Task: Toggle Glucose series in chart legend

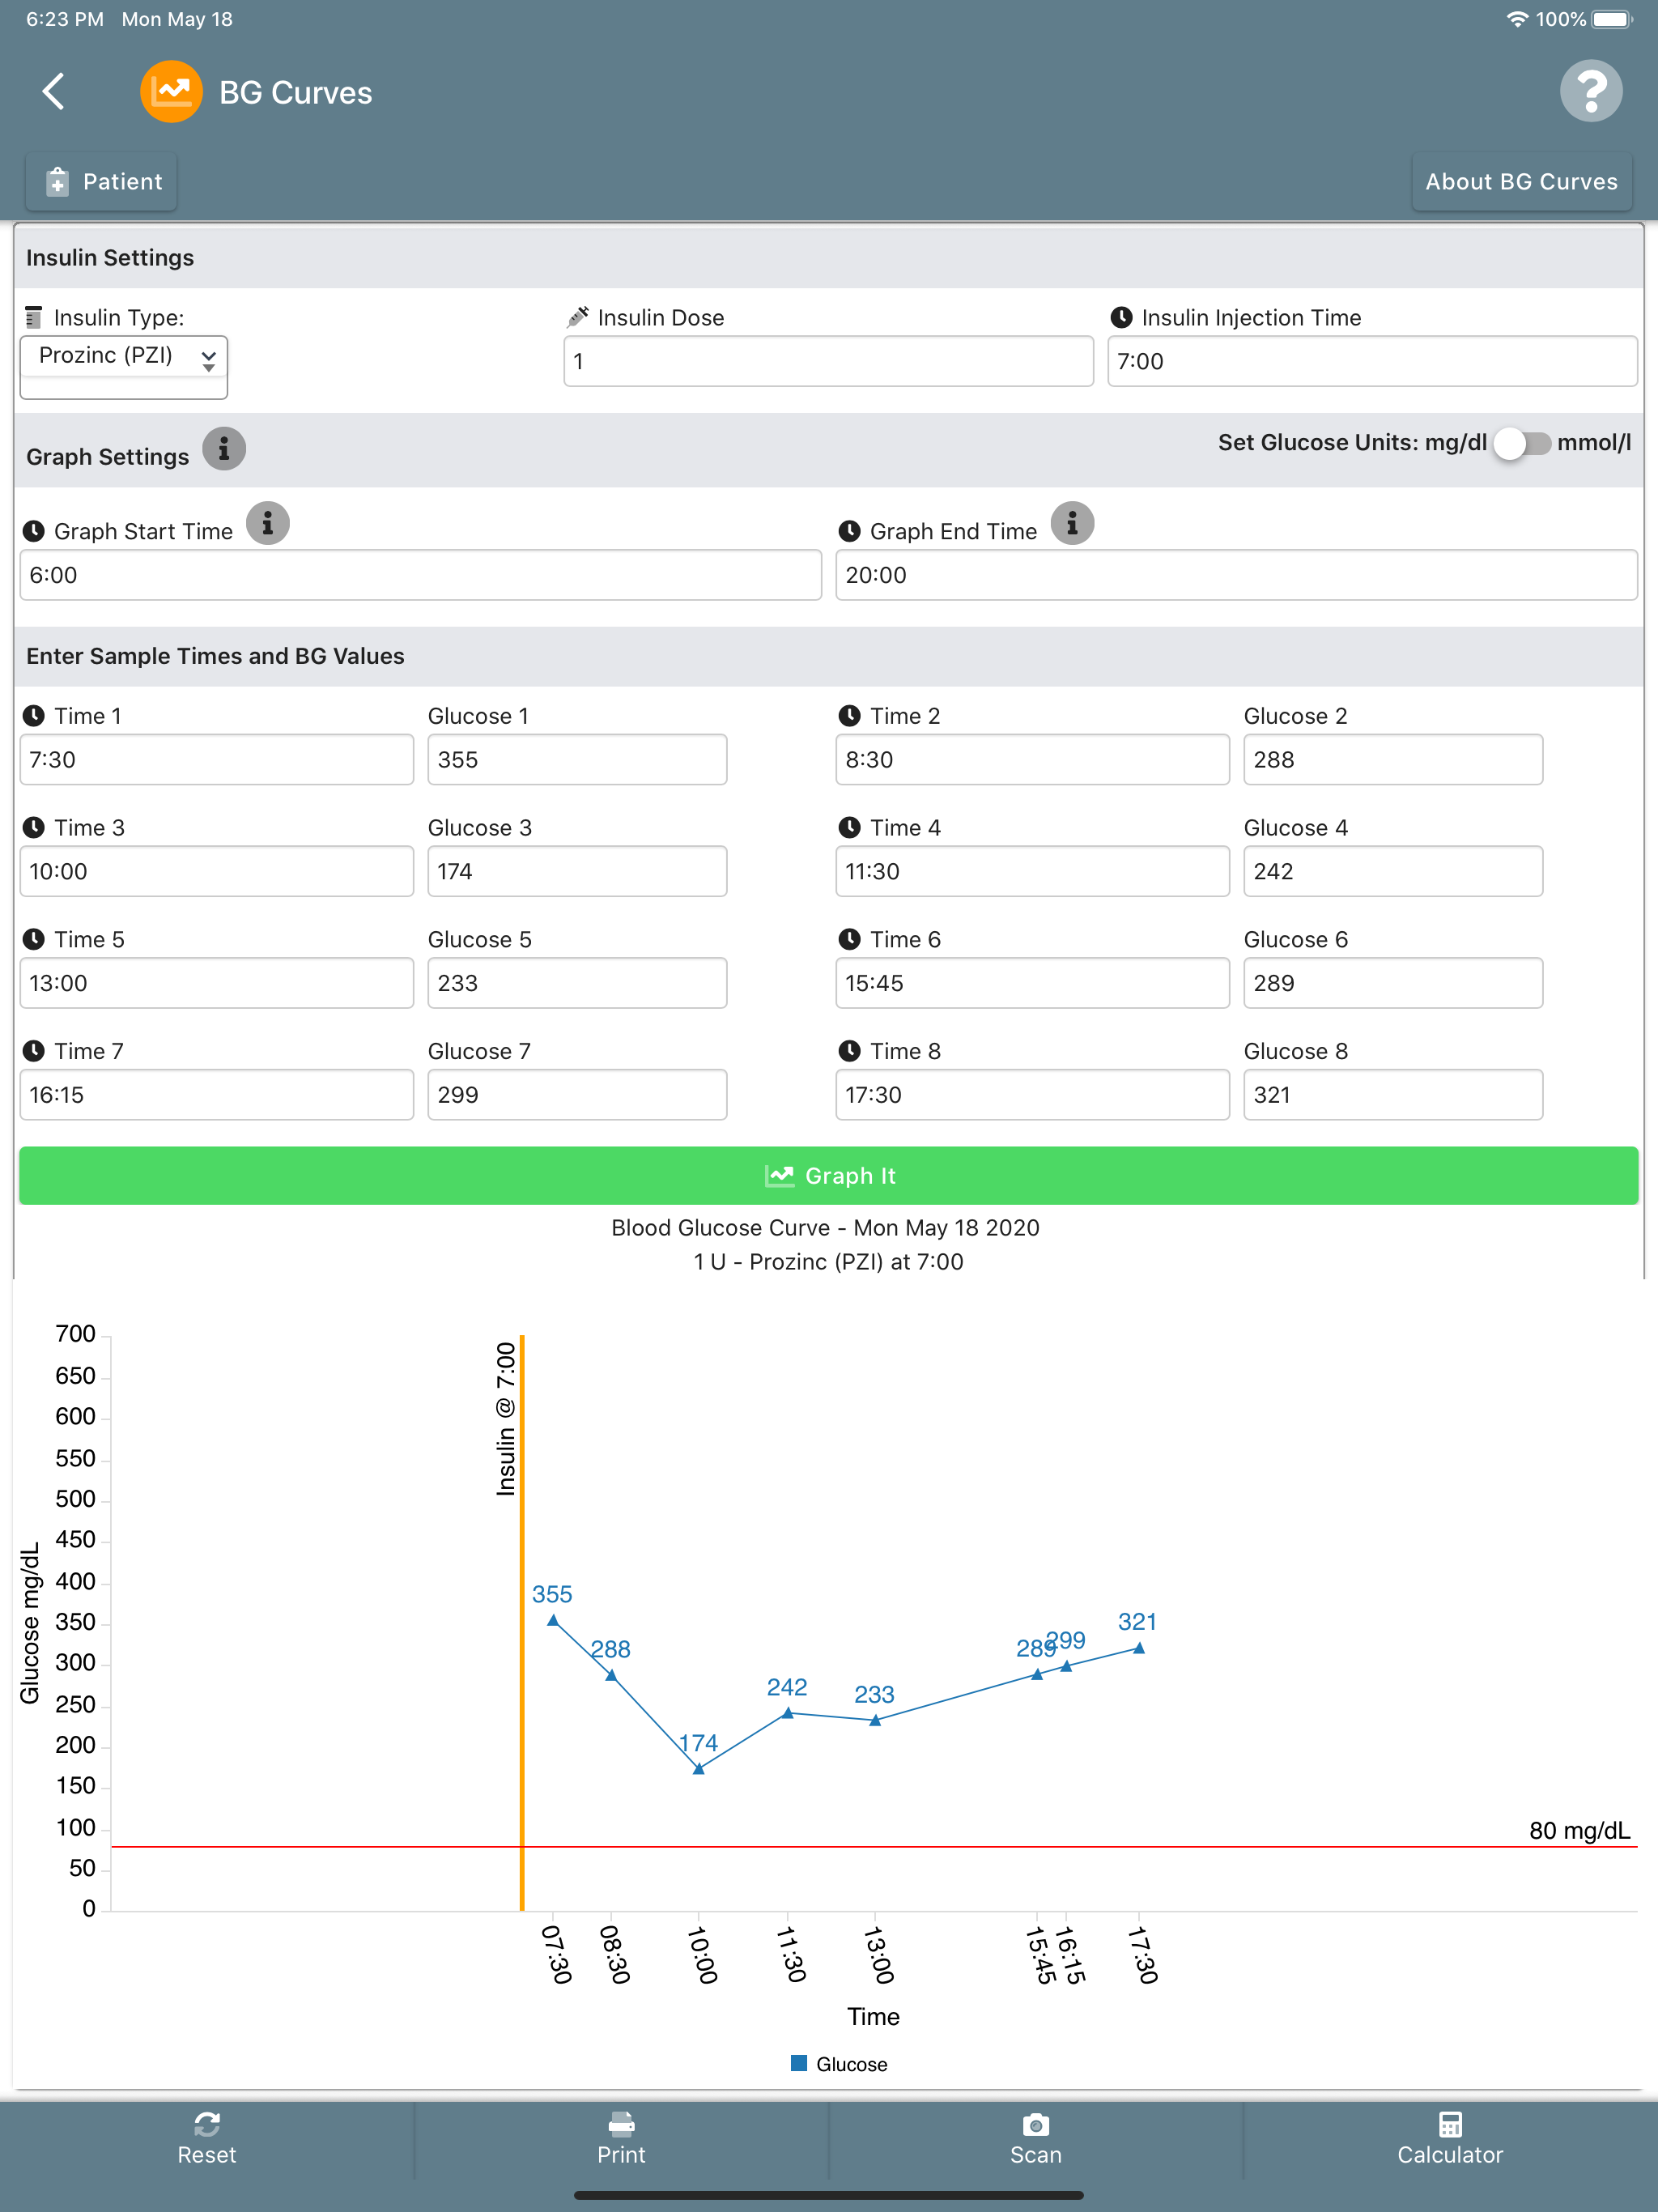Action: [x=838, y=2064]
